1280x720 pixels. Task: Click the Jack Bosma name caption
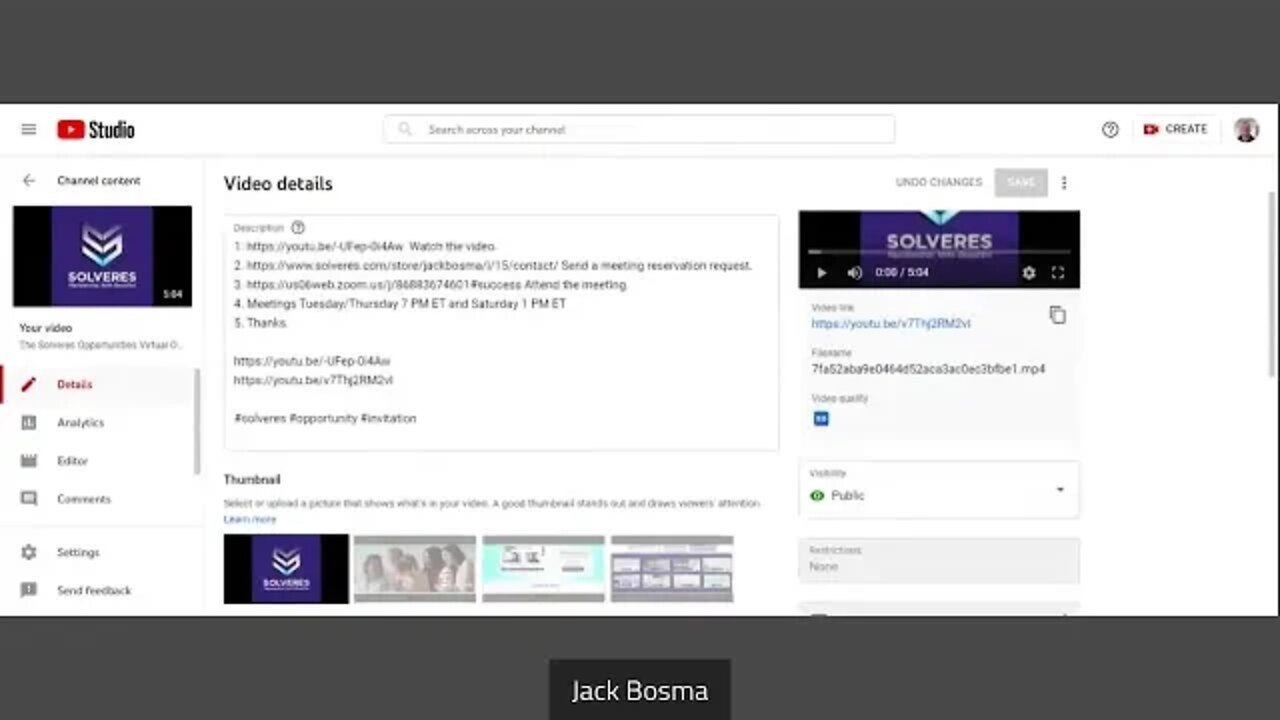click(x=640, y=691)
